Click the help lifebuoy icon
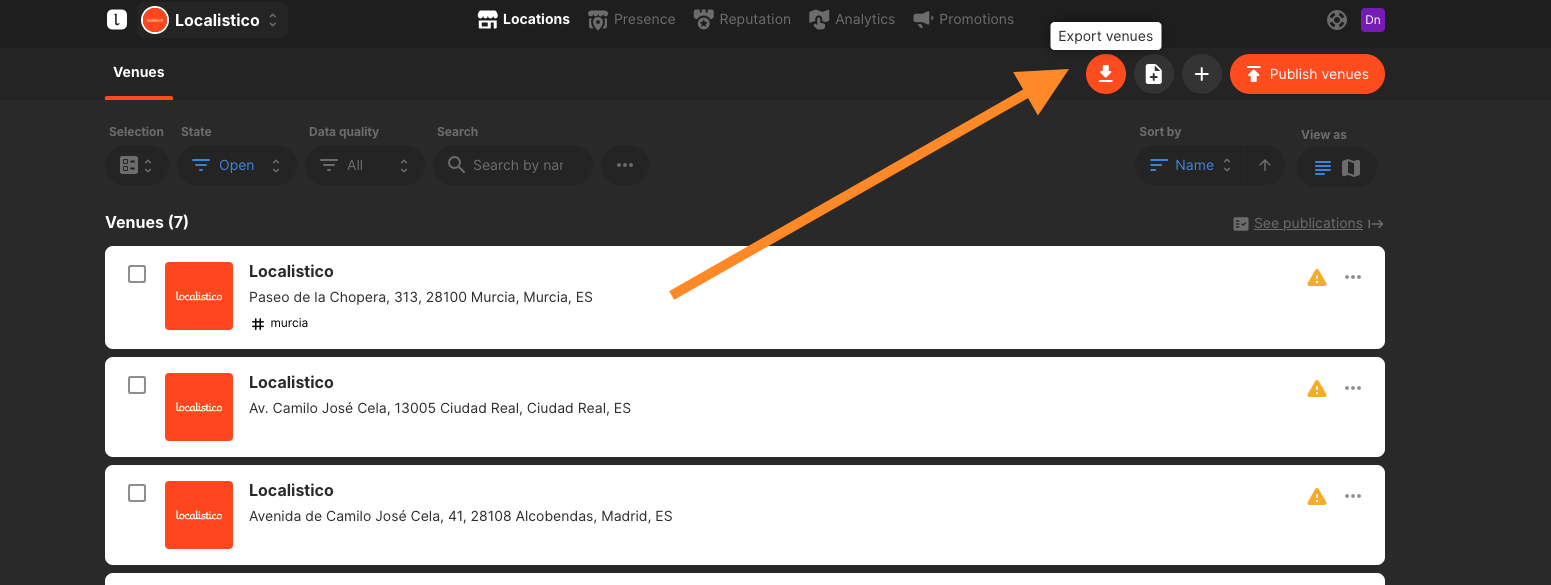Screen dimensions: 1551x585 [1336, 20]
